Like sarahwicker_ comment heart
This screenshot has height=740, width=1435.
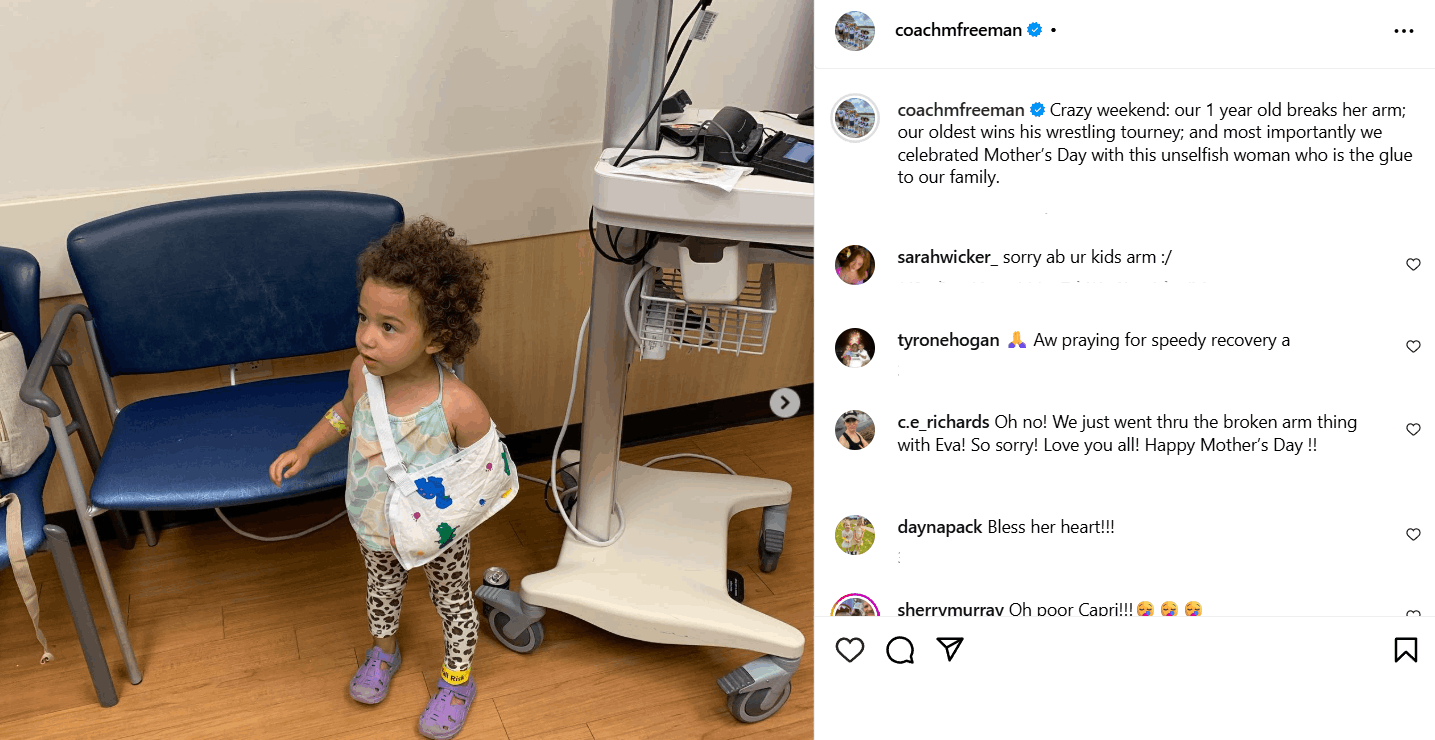1413,265
